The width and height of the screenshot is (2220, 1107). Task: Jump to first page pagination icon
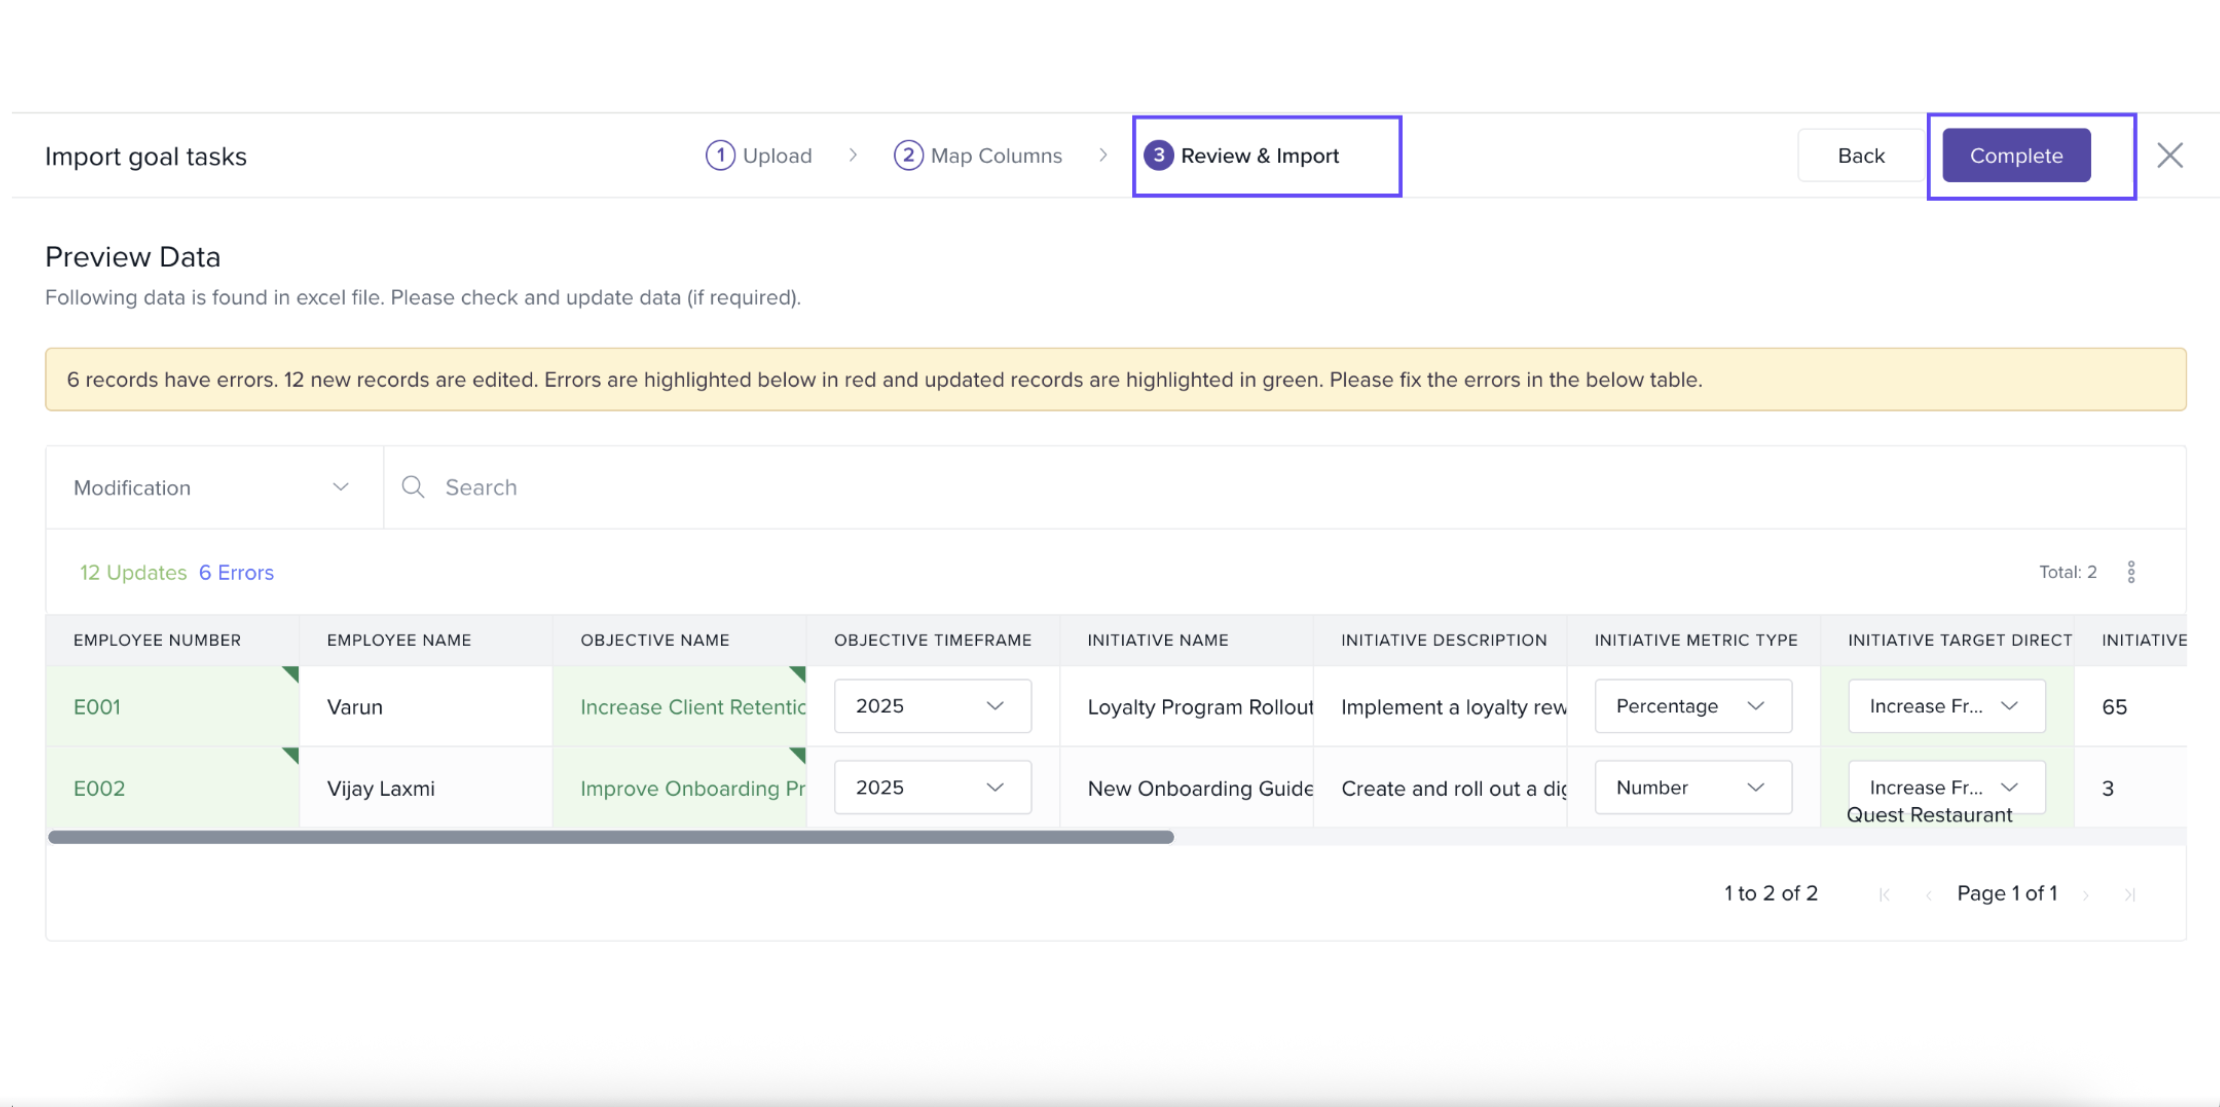point(1884,895)
